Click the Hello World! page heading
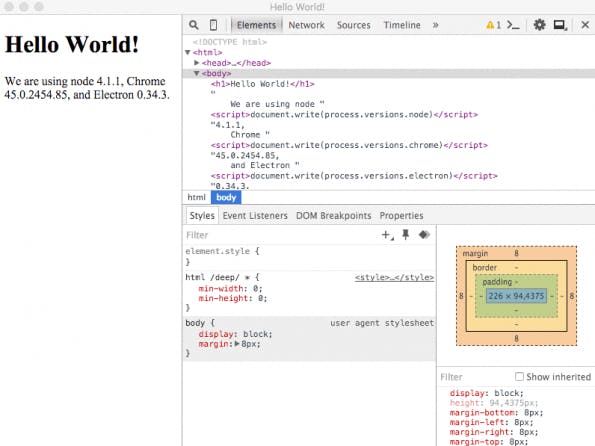This screenshot has height=446, width=595. click(x=72, y=44)
